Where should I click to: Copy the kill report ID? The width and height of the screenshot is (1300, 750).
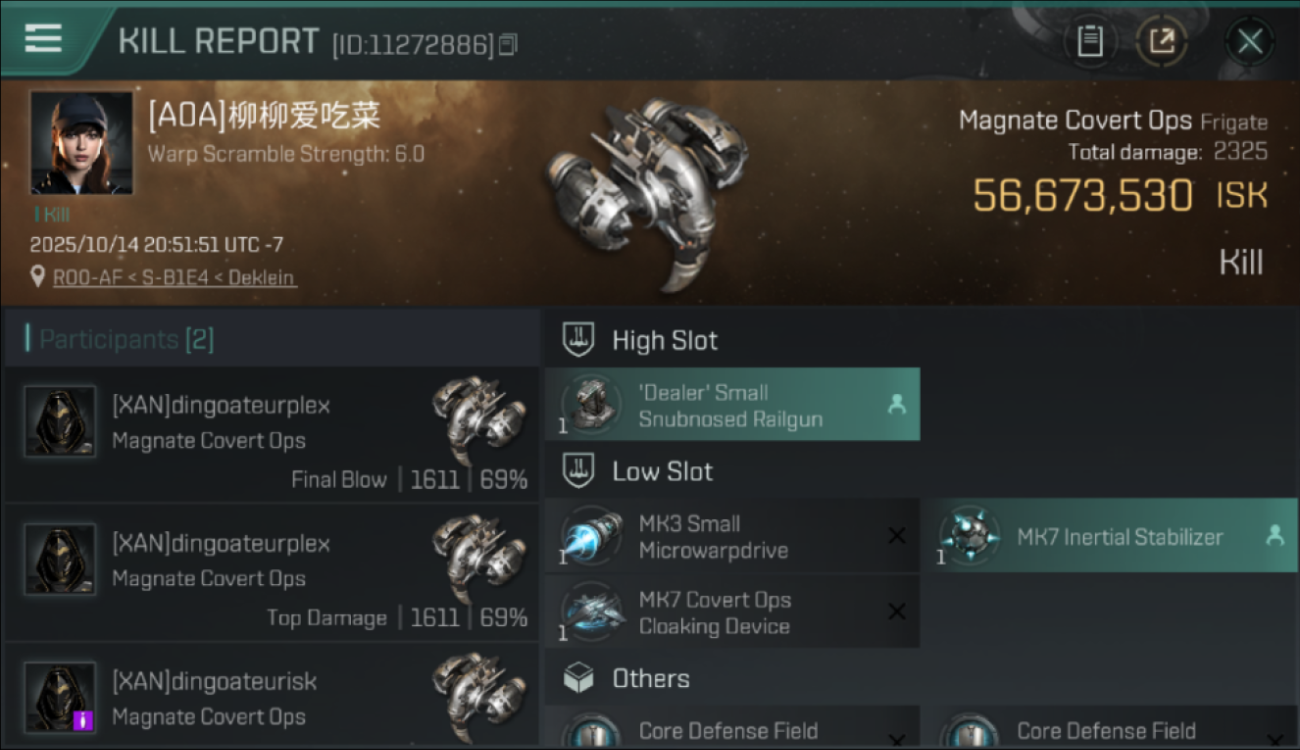[508, 45]
